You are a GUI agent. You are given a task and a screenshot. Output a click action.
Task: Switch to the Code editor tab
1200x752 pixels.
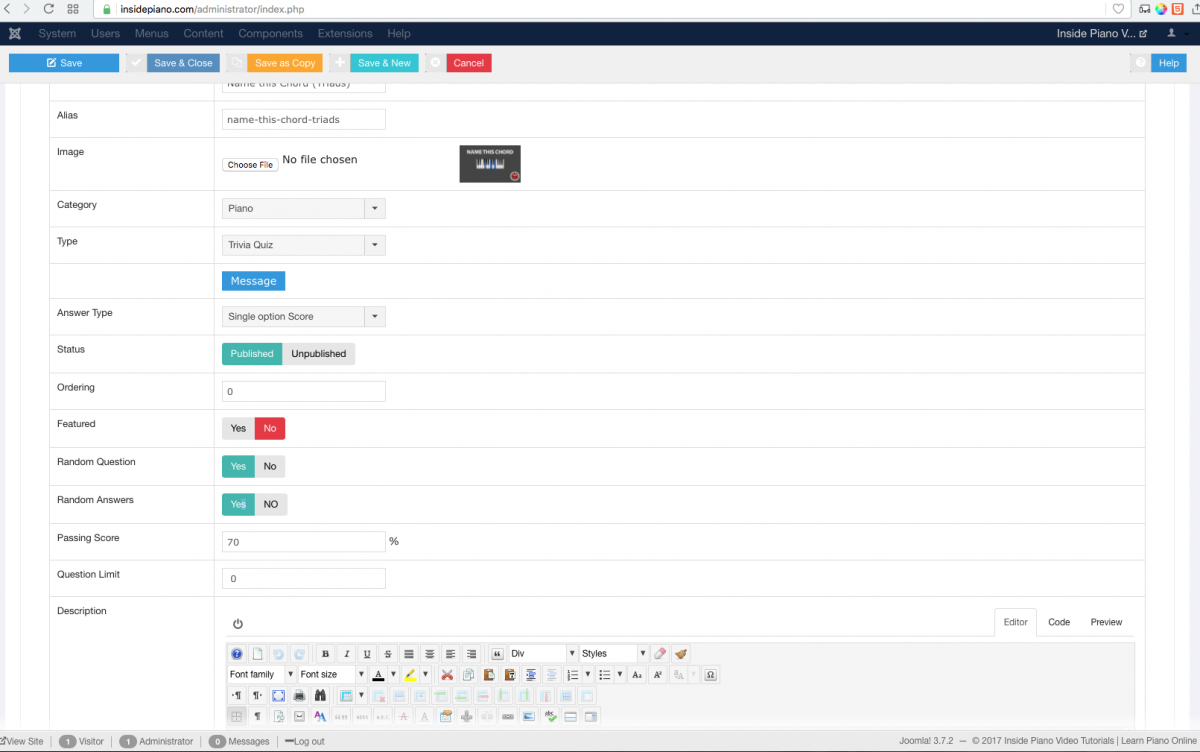pos(1059,622)
